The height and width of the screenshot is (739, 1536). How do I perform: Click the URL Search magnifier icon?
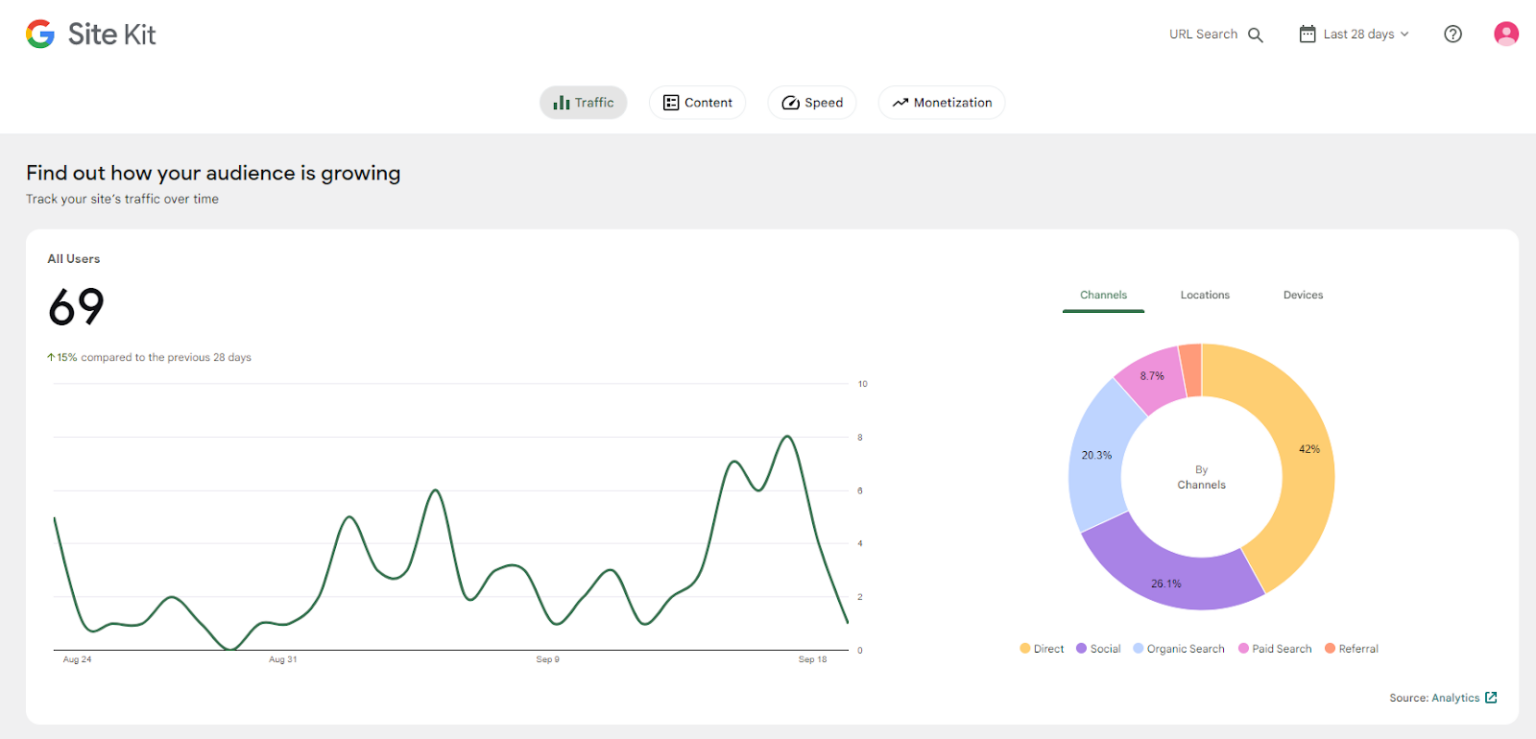click(1255, 33)
